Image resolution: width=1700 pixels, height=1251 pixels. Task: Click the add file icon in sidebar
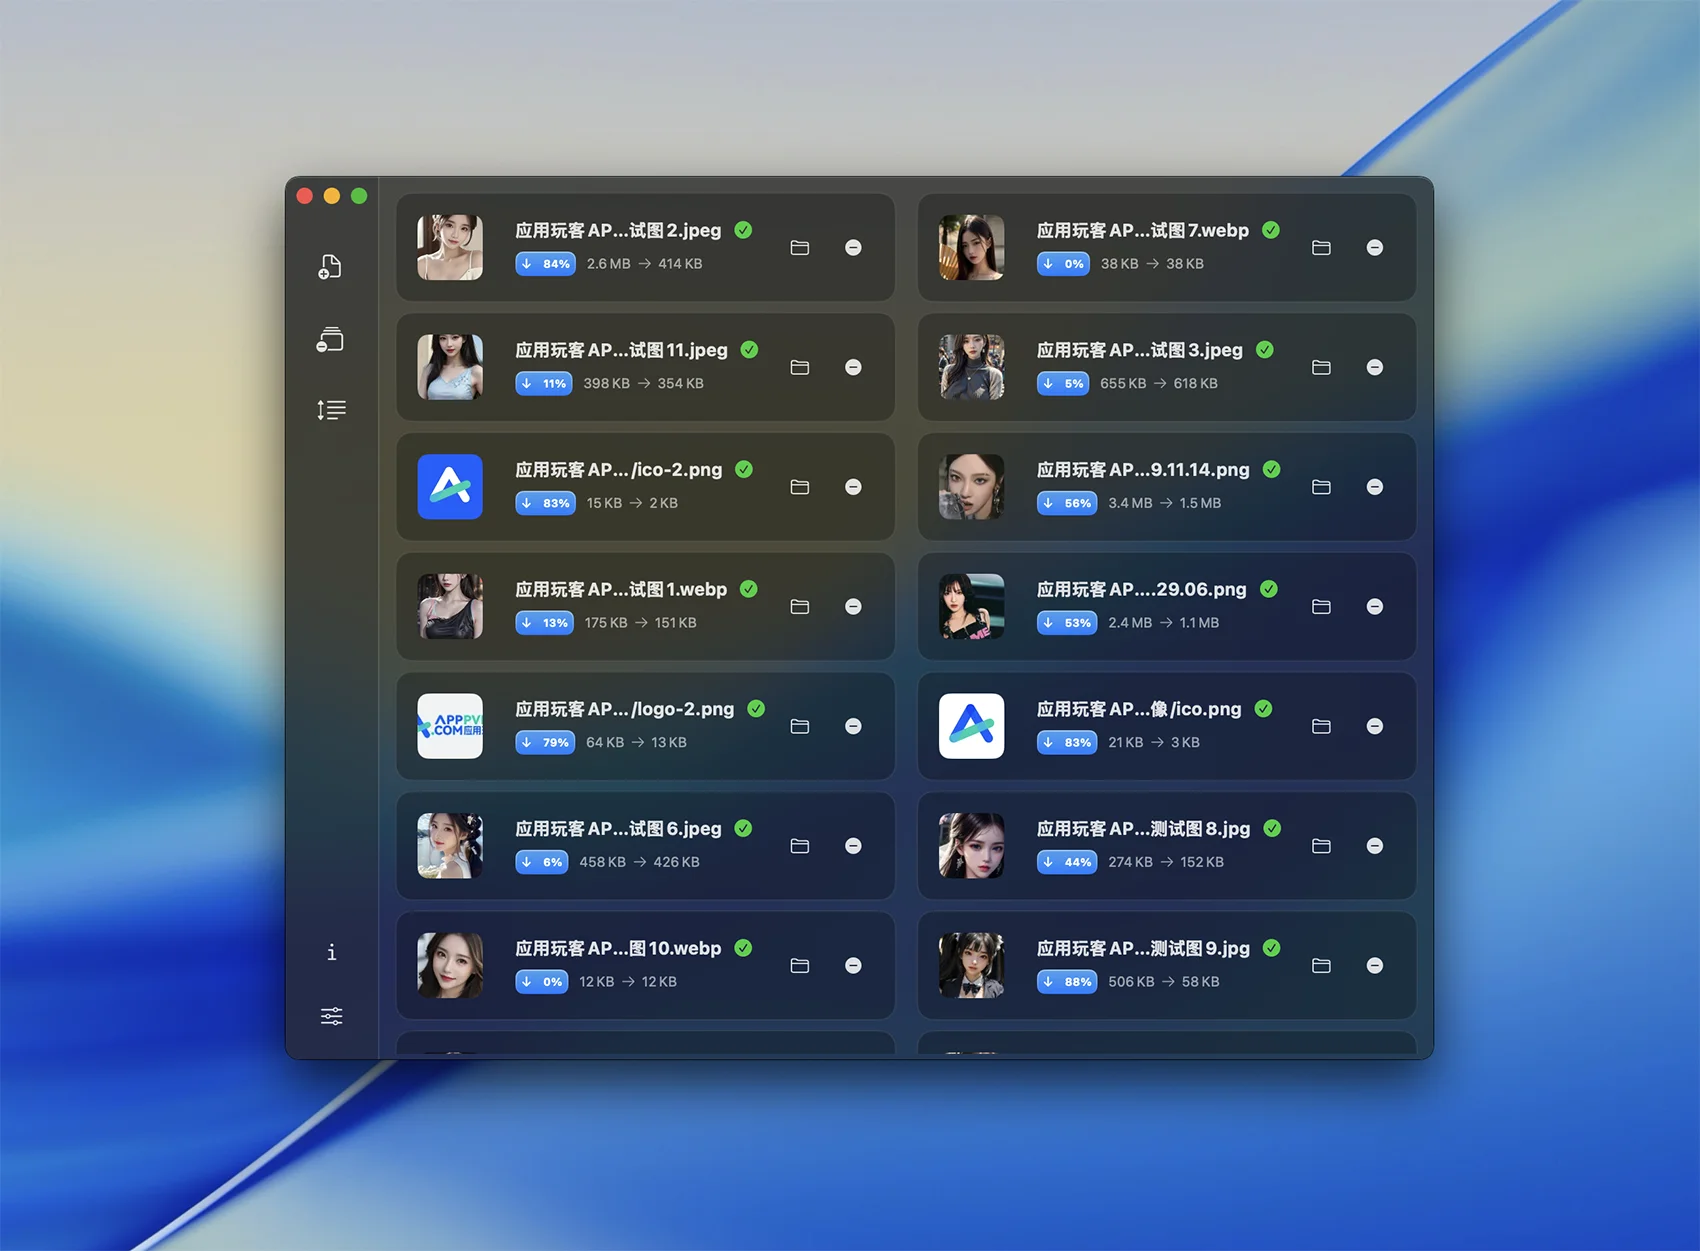point(330,267)
